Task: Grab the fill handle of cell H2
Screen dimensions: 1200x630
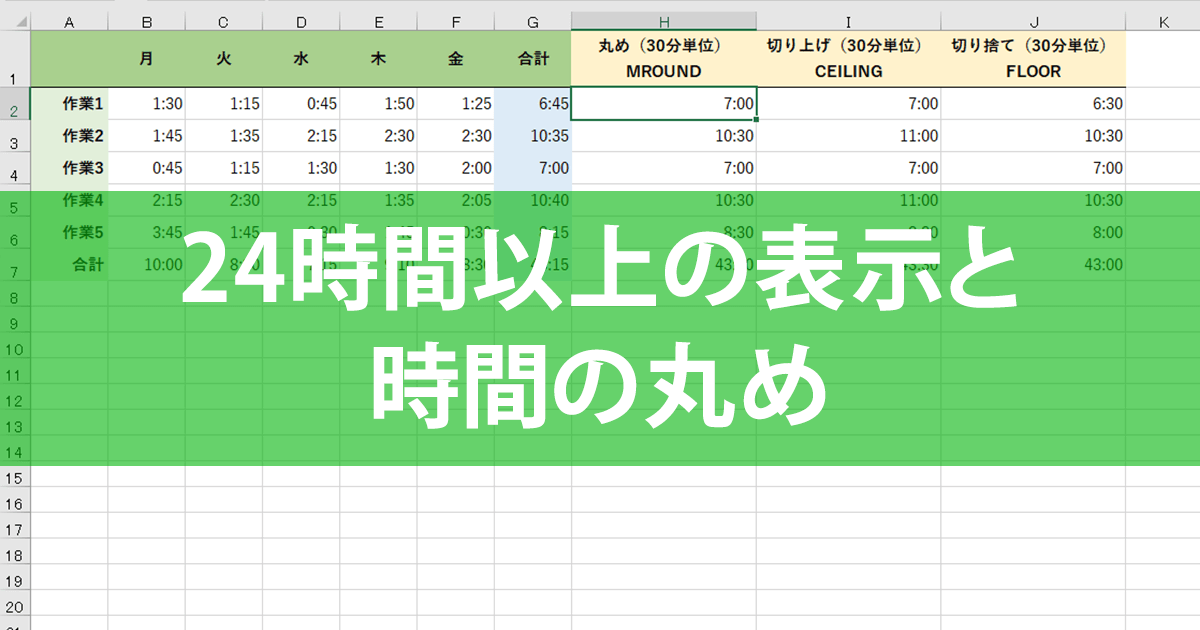Action: (757, 119)
